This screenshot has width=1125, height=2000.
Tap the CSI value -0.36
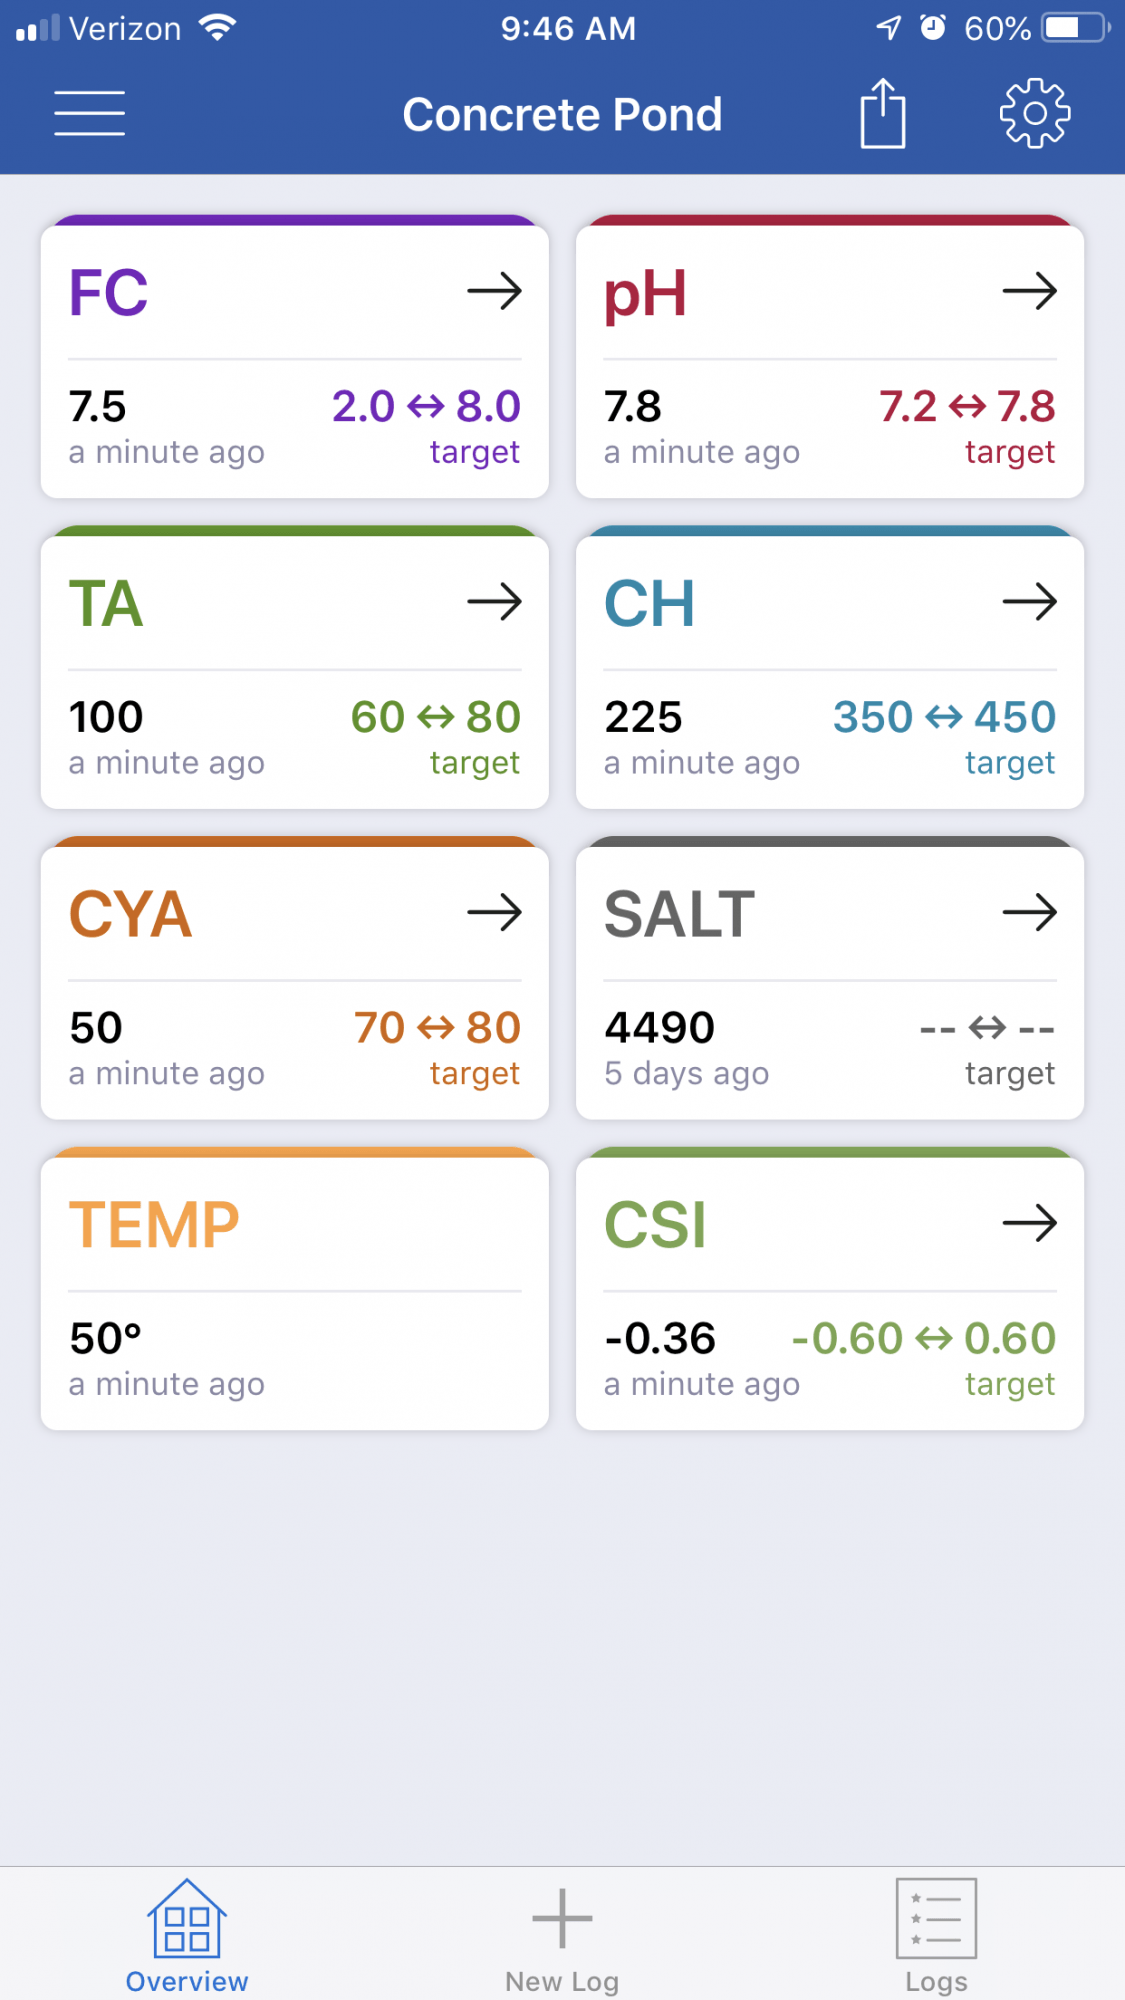(x=660, y=1339)
